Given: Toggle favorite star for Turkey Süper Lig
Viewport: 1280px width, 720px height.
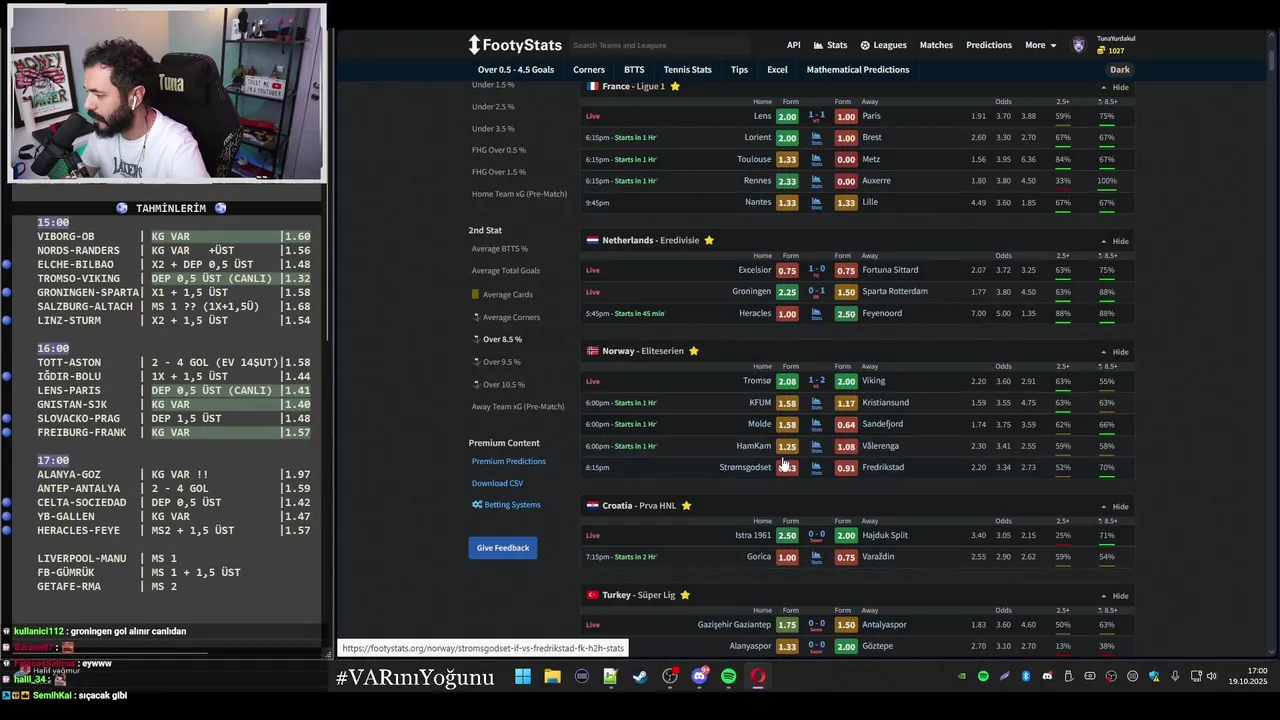Looking at the screenshot, I should pos(685,596).
